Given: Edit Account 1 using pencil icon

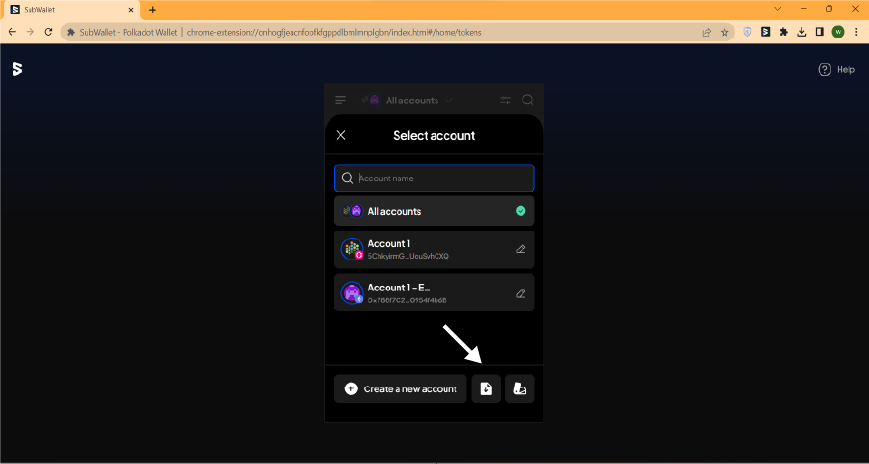Looking at the screenshot, I should pos(520,249).
